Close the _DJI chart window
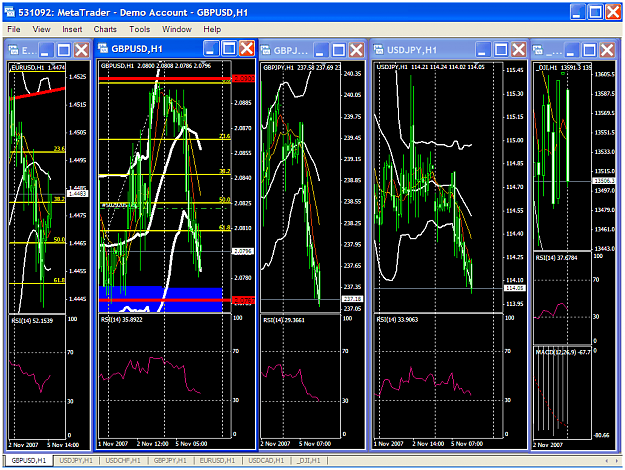Image resolution: width=625 pixels, height=470 pixels. pyautogui.click(x=607, y=50)
